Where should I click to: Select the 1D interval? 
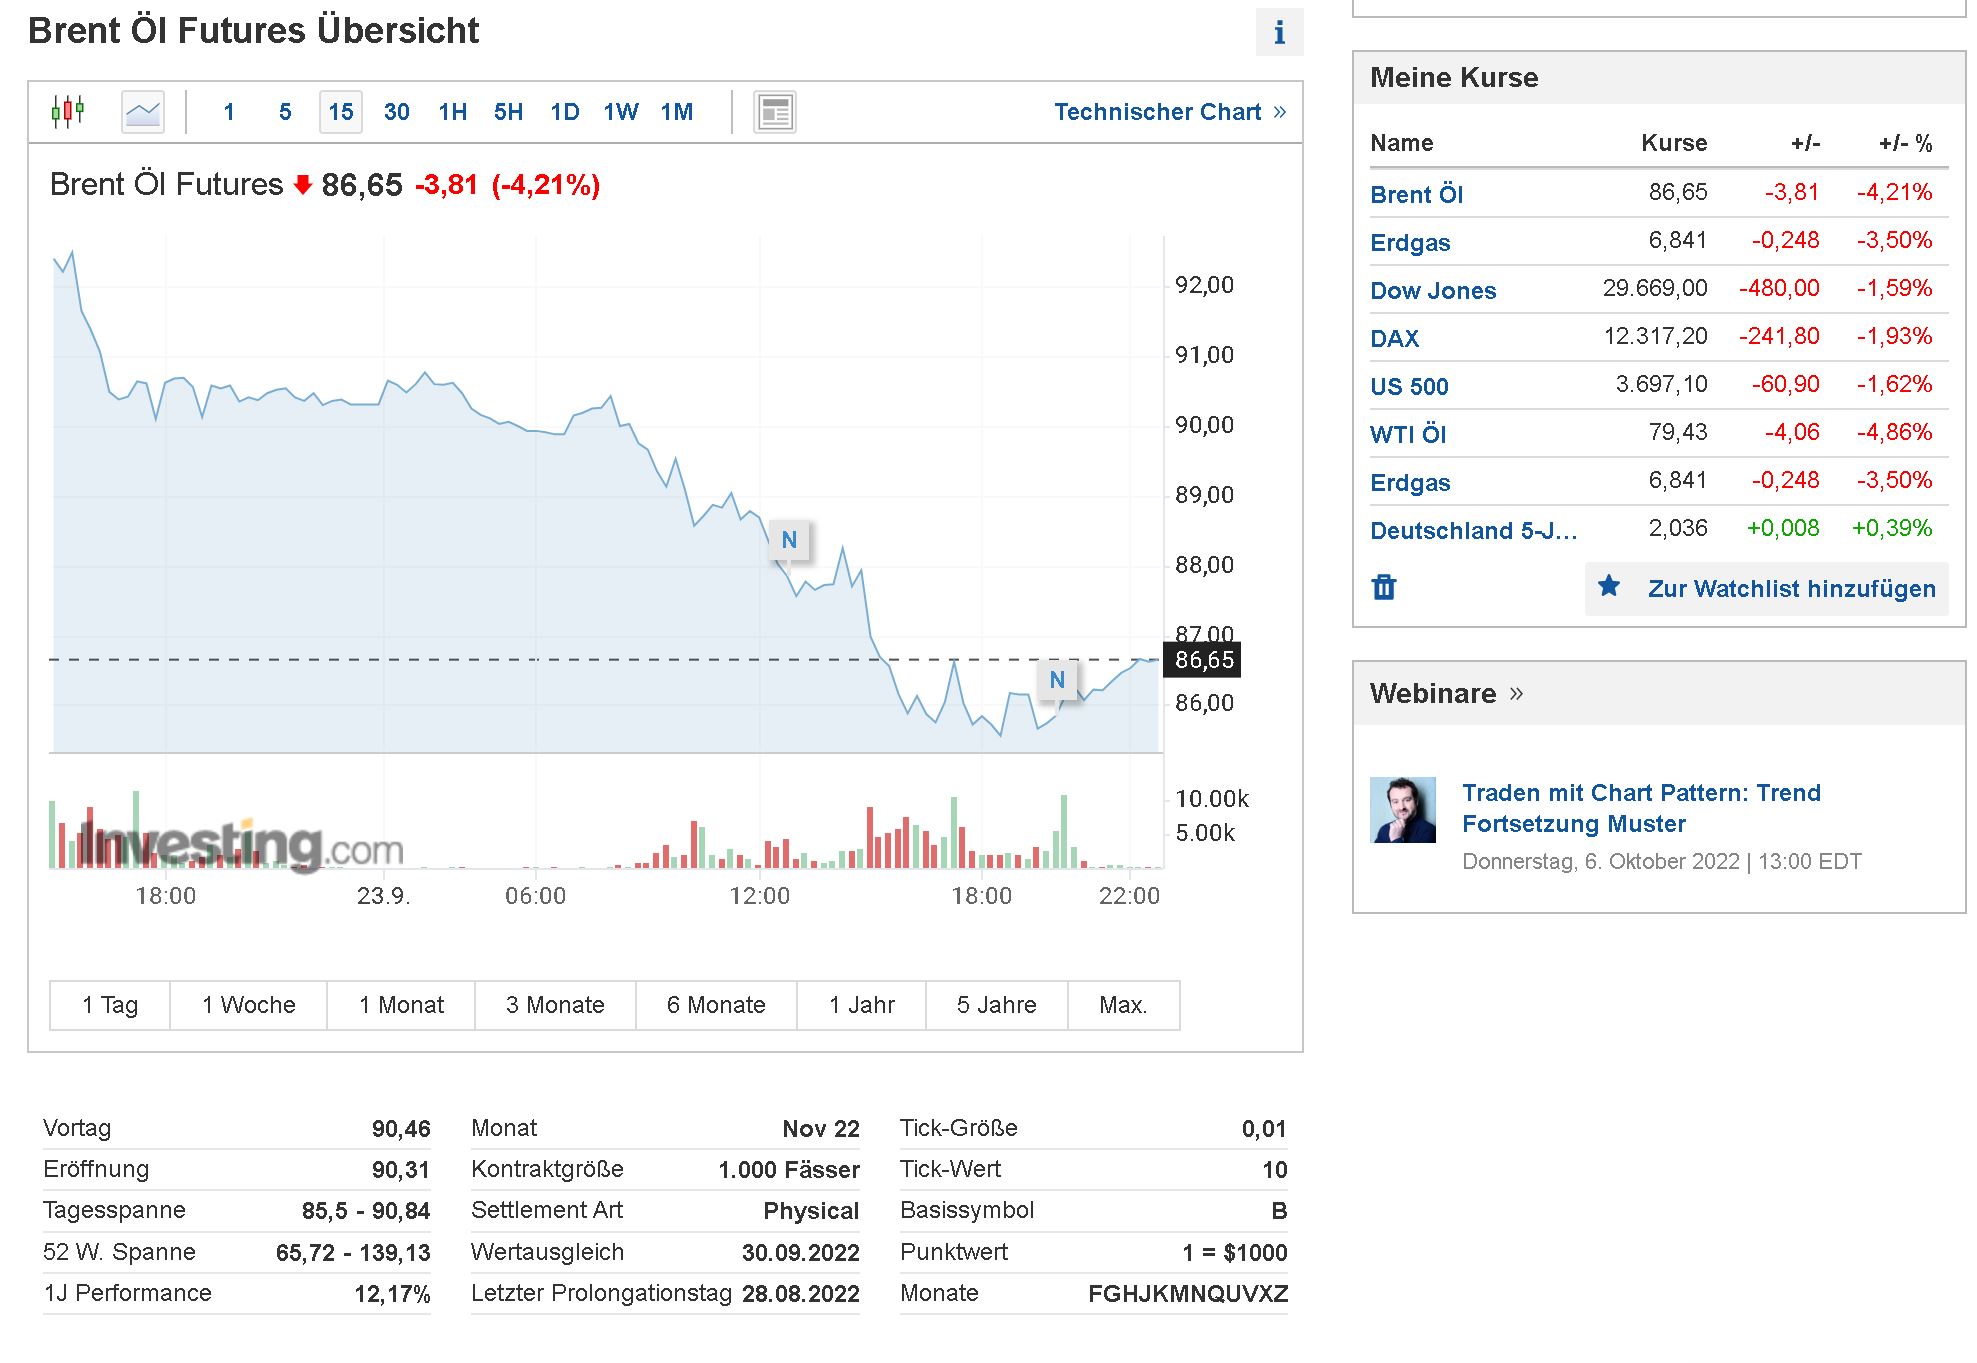point(565,112)
